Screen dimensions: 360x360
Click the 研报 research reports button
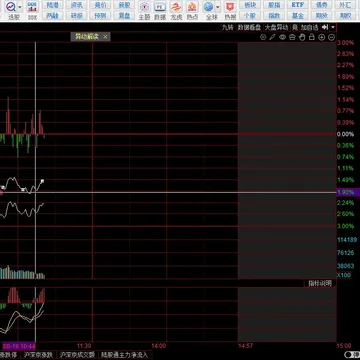76,15
